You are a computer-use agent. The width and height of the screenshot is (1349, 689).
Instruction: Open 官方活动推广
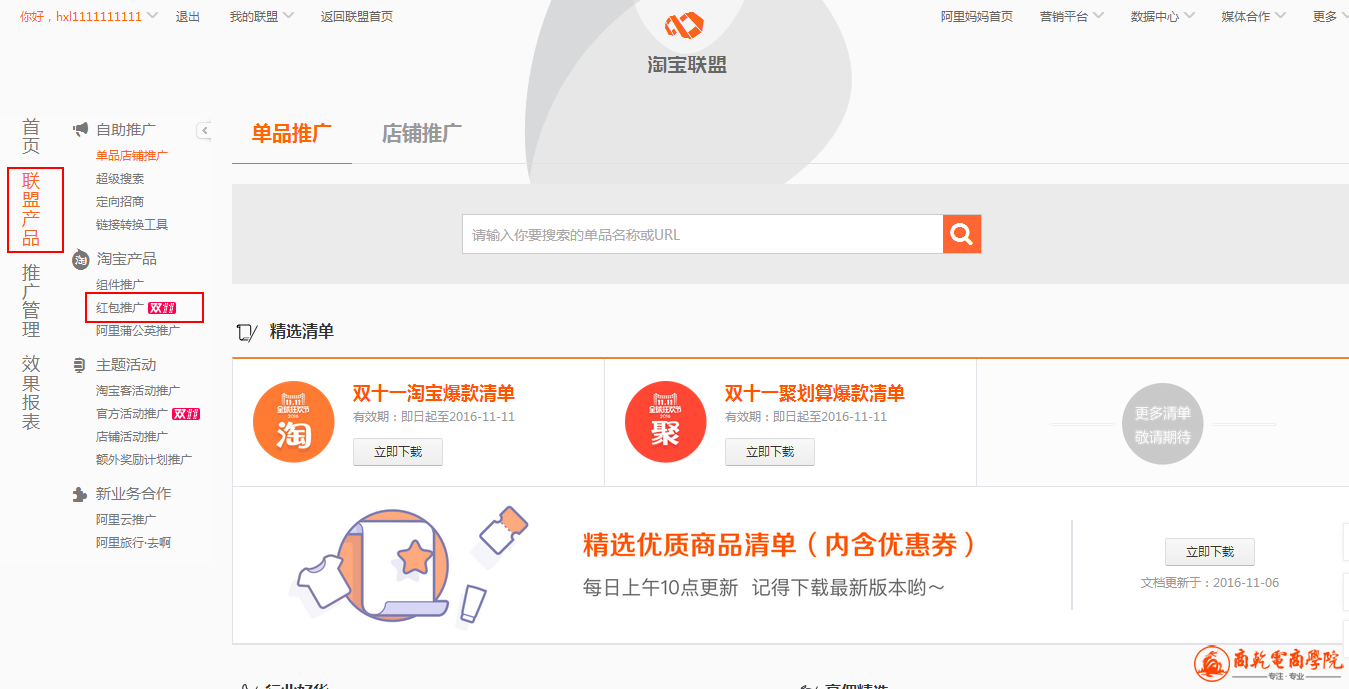[132, 413]
